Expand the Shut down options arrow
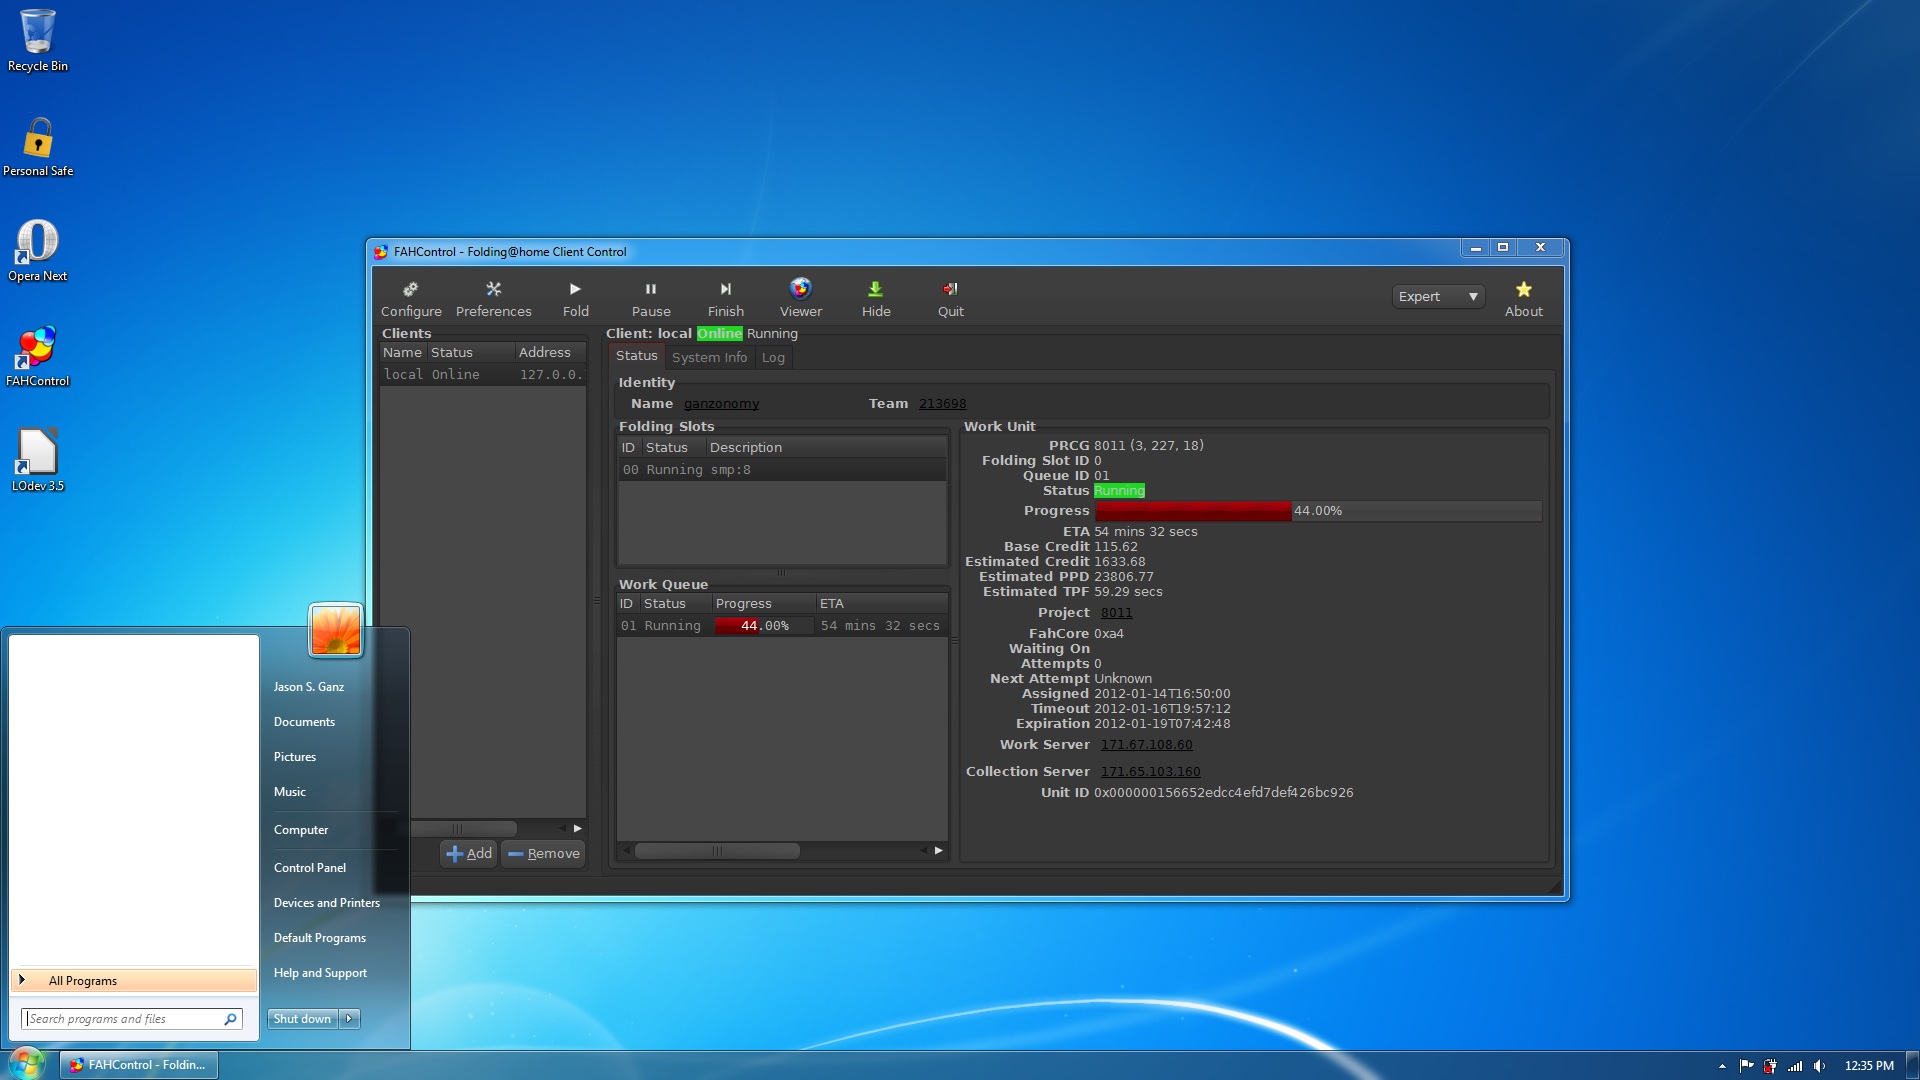 click(349, 1019)
